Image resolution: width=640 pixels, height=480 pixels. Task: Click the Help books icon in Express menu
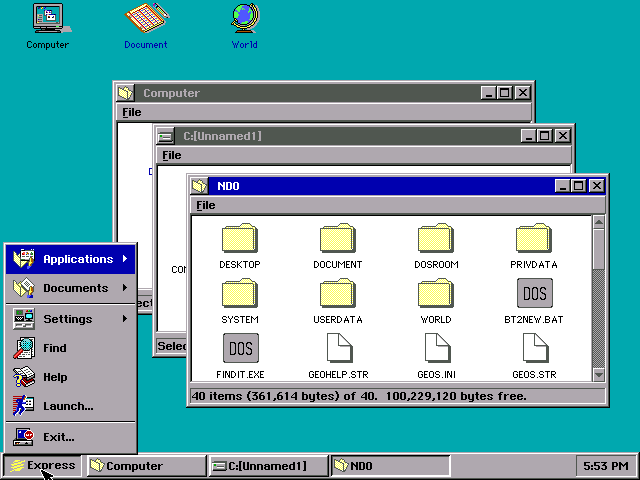pyautogui.click(x=23, y=377)
